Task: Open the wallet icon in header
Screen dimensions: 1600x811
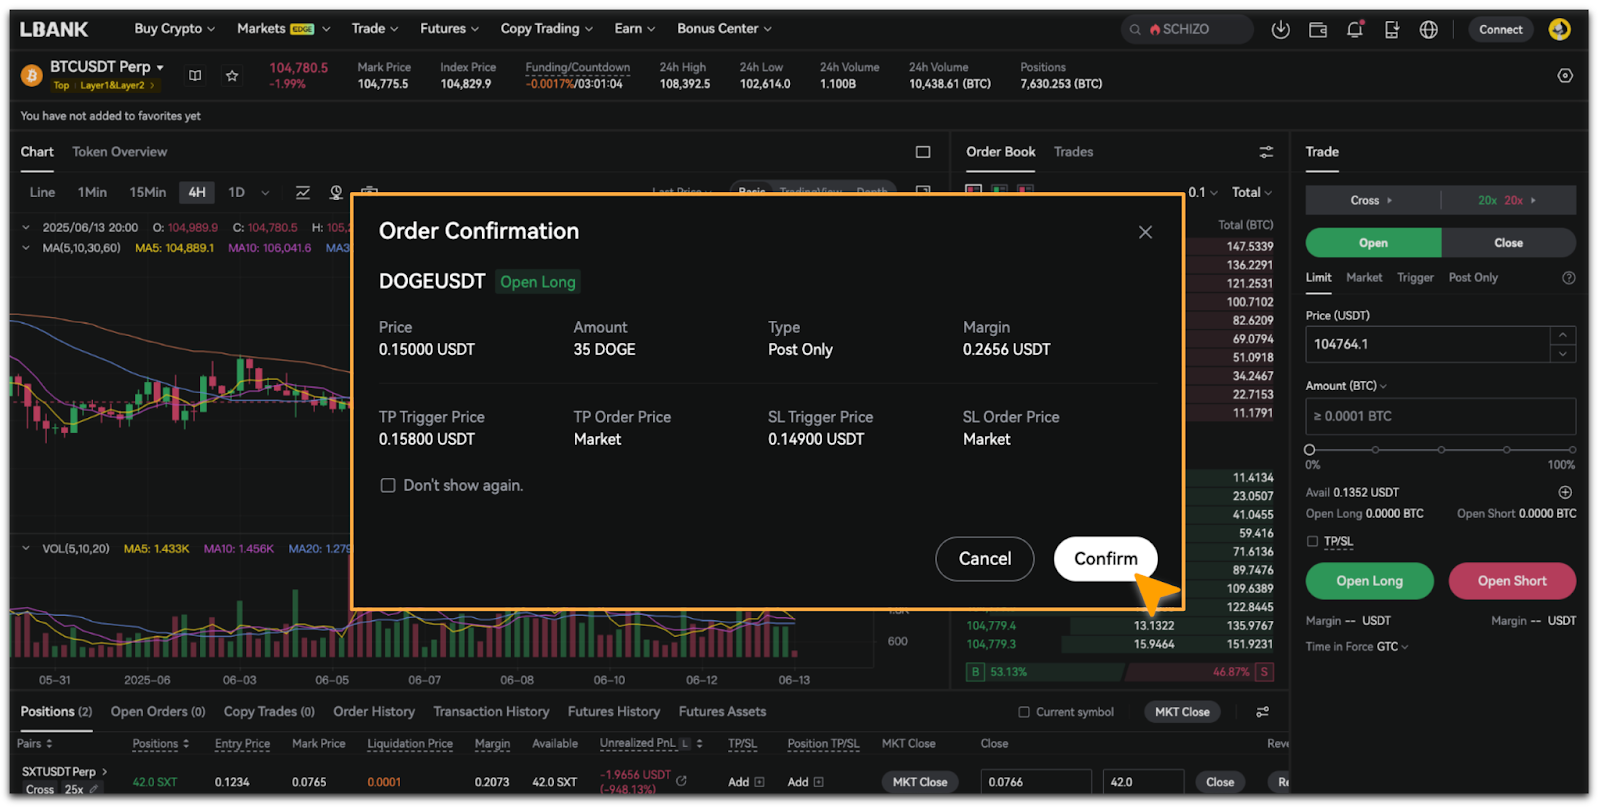Action: (1317, 30)
